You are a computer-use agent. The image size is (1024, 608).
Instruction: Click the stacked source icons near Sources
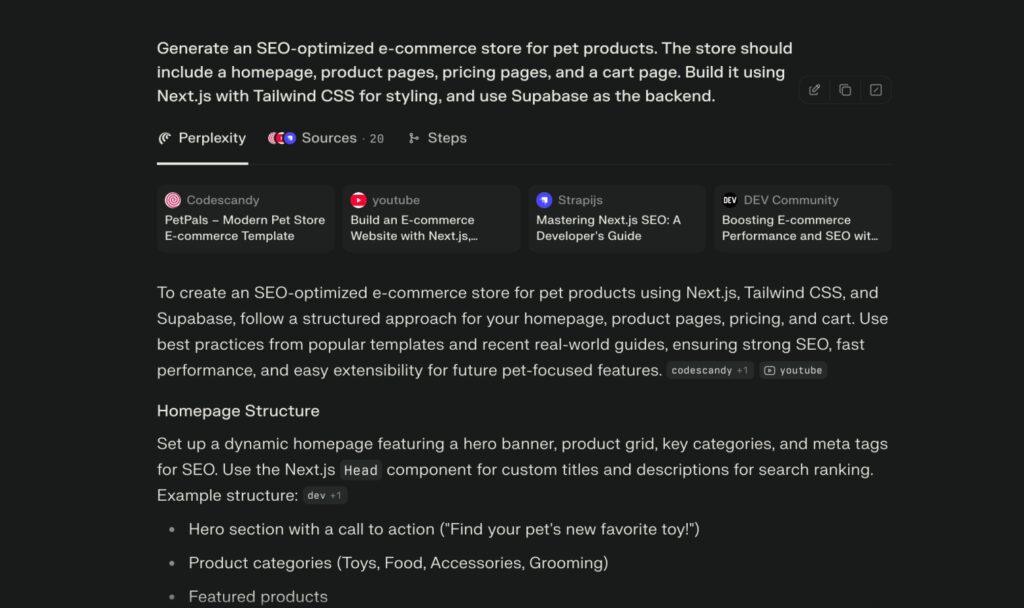pos(282,138)
